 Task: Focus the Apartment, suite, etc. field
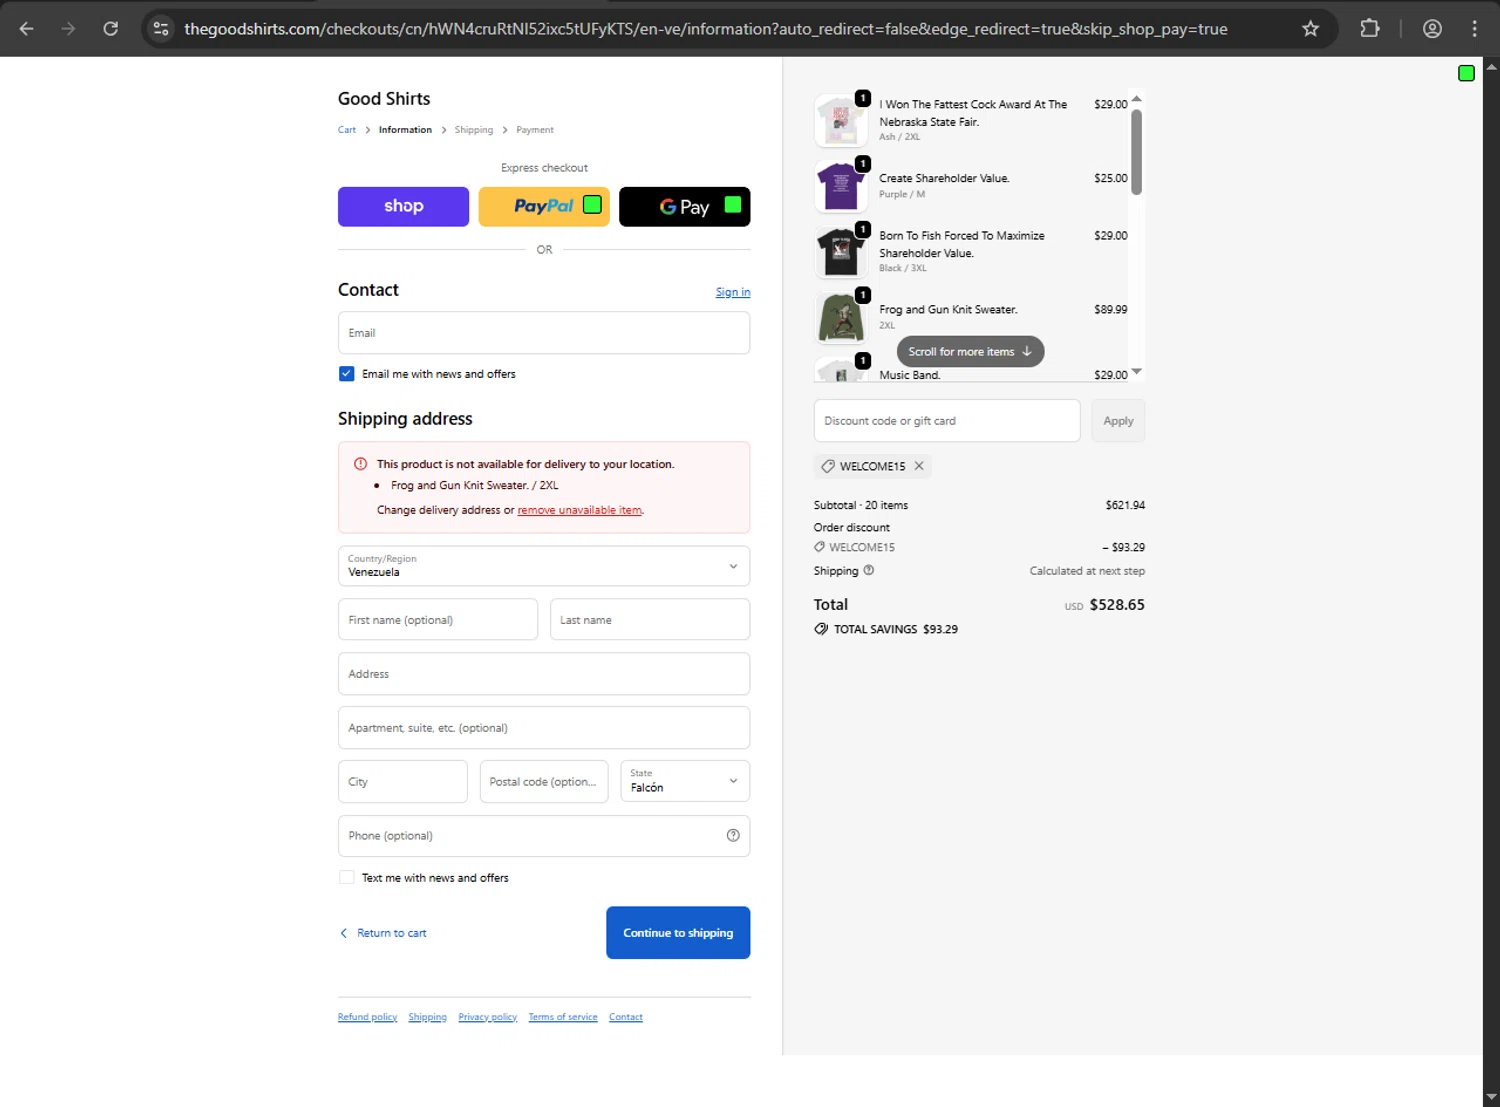[x=544, y=728]
